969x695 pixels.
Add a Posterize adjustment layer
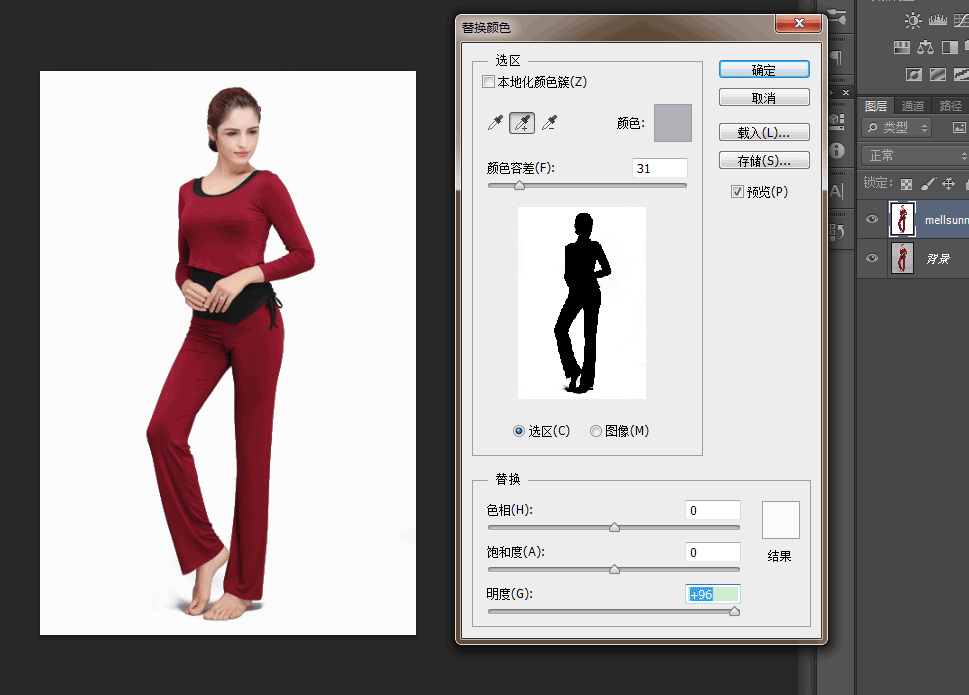937,75
